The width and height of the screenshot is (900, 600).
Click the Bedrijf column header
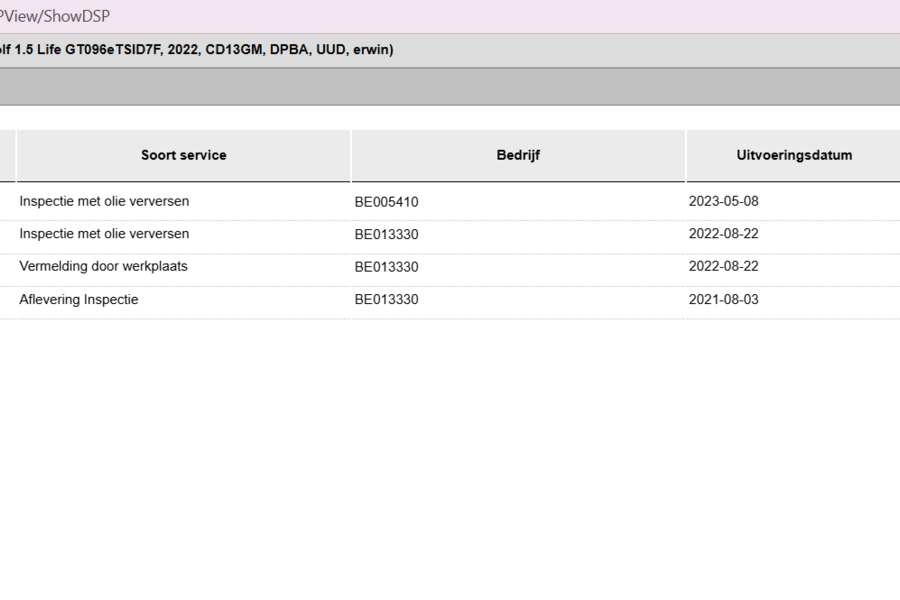click(x=518, y=155)
